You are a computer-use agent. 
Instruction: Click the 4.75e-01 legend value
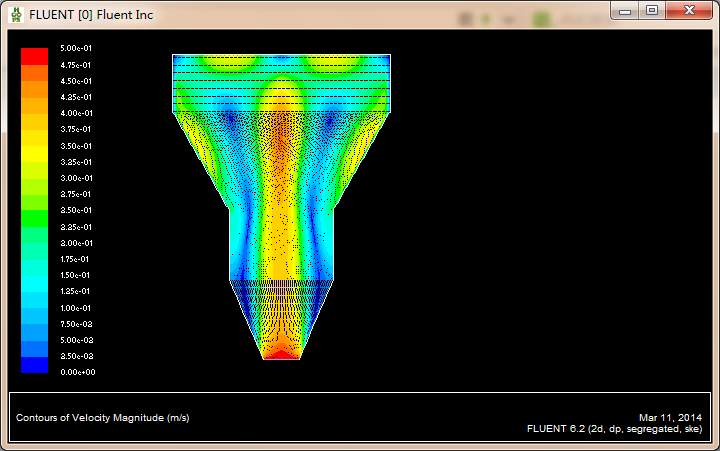click(x=76, y=65)
